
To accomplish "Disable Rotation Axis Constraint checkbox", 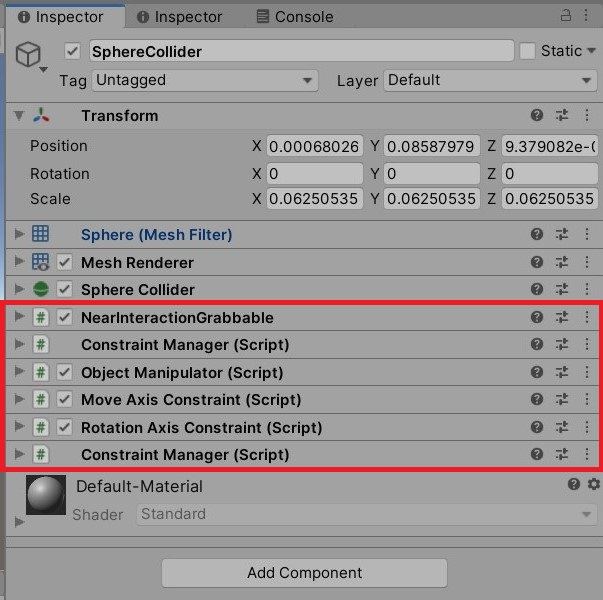I will point(65,427).
